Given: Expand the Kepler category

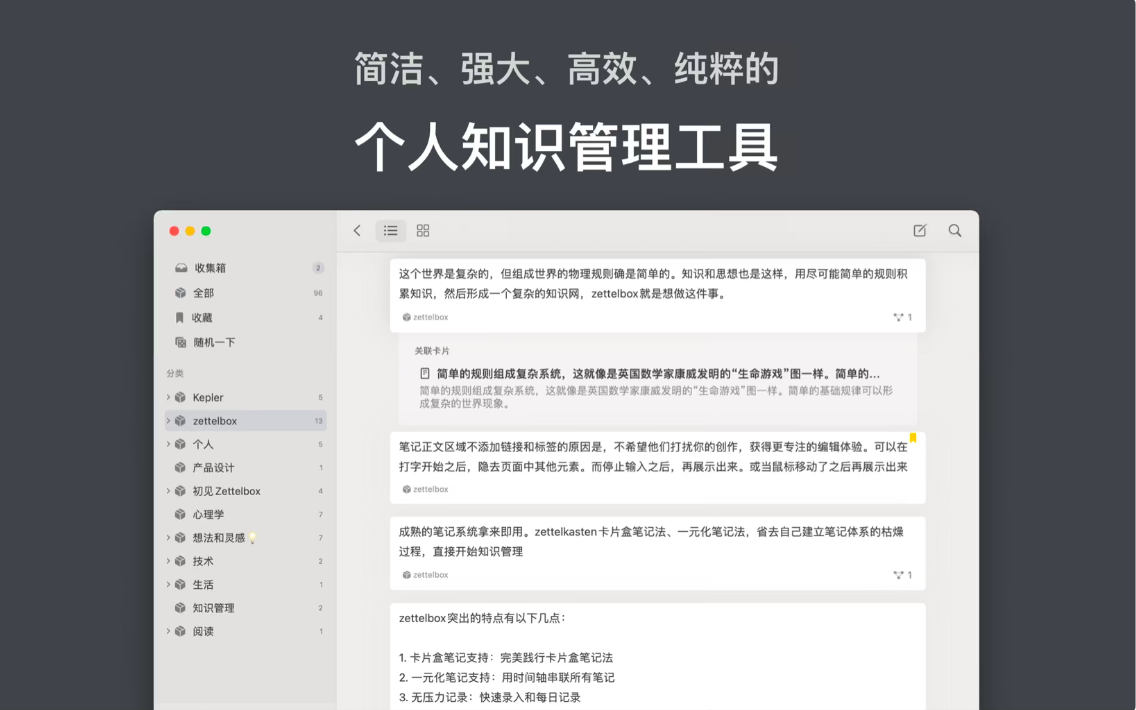Looking at the screenshot, I should pos(168,397).
